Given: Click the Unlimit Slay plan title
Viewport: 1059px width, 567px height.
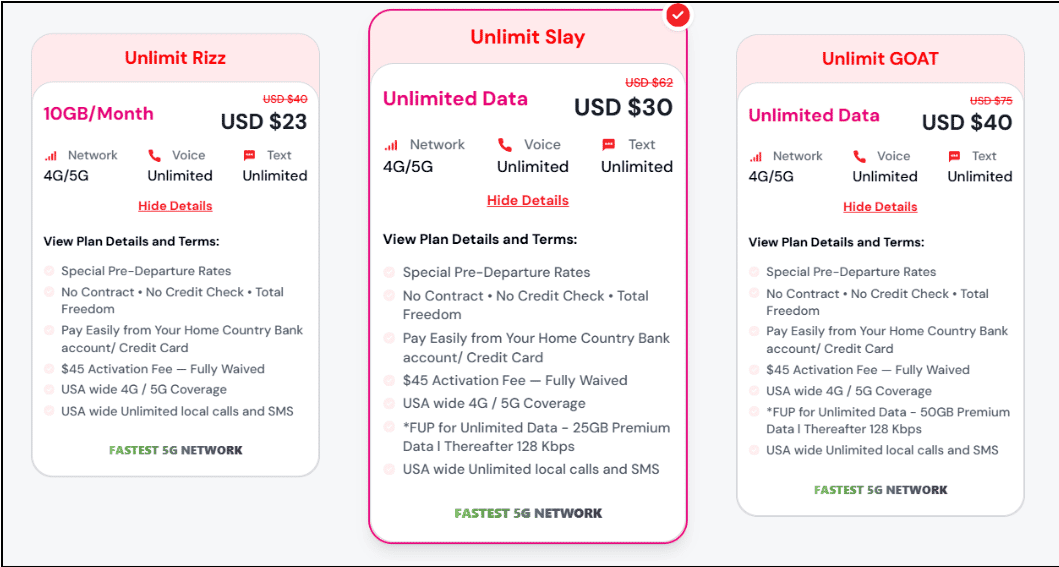Looking at the screenshot, I should point(528,37).
